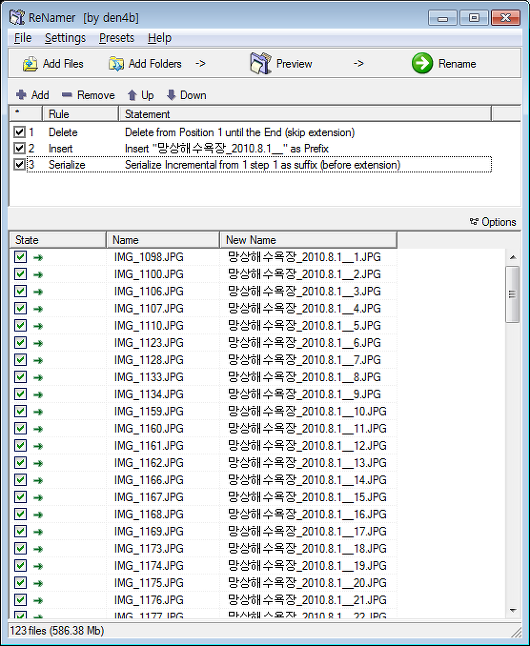Select the Delete from Position 1 statement
The image size is (530, 646).
click(x=240, y=132)
